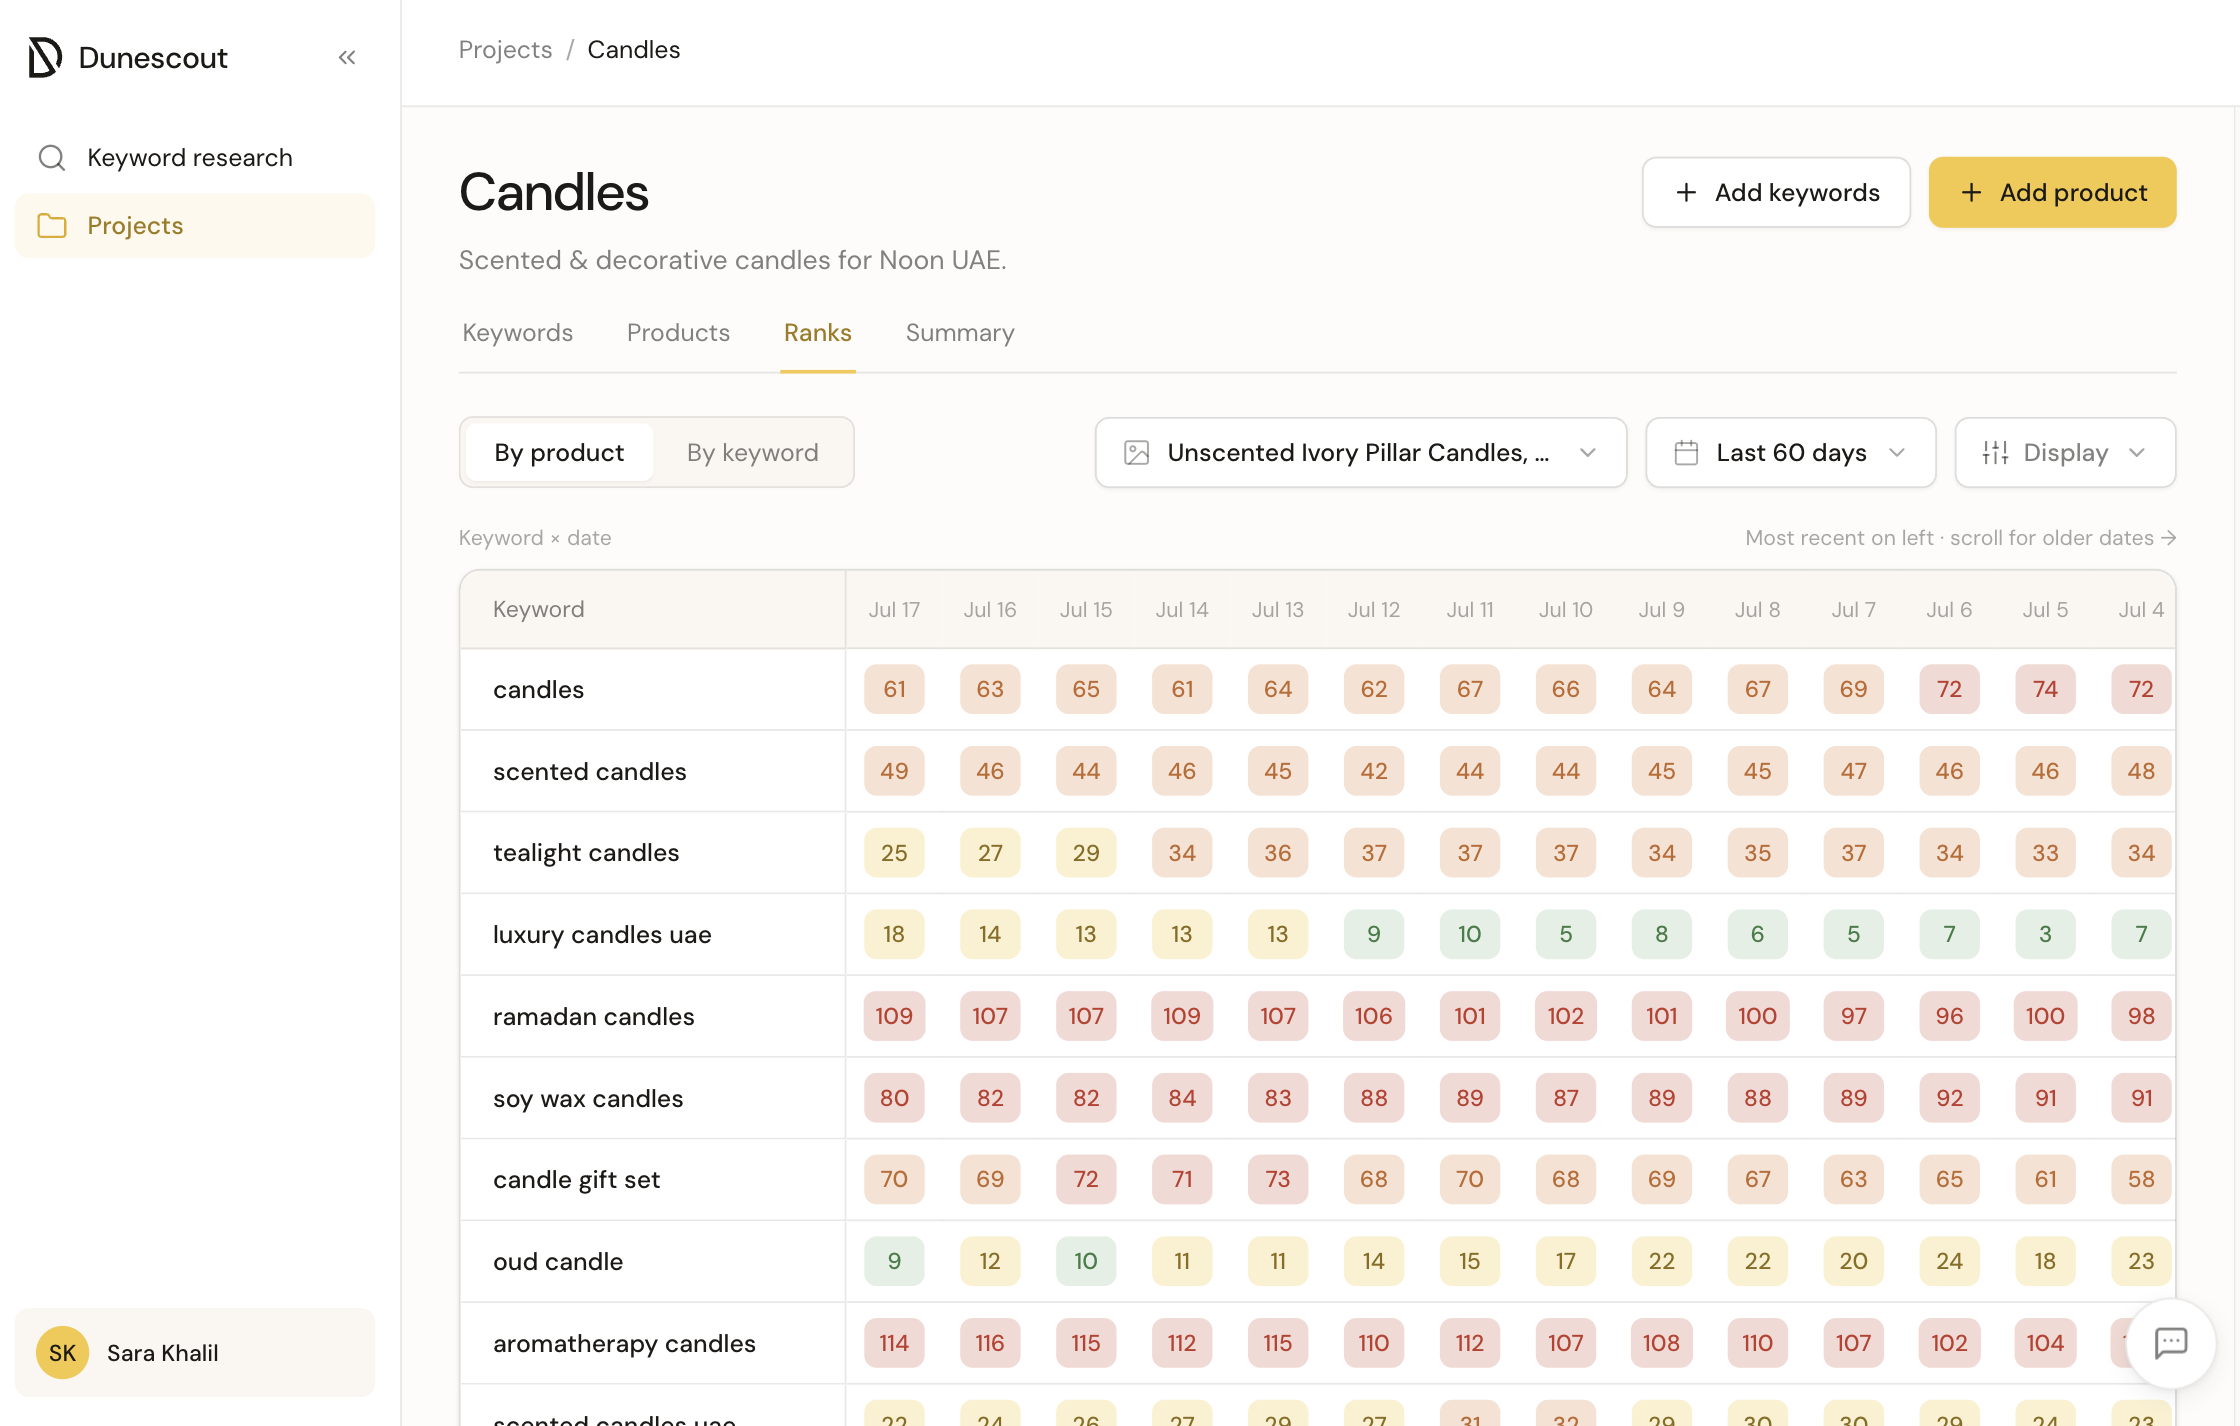Viewport: 2240px width, 1426px height.
Task: Click rank 9 for luxury candles uae Jul 12
Action: coord(1374,935)
